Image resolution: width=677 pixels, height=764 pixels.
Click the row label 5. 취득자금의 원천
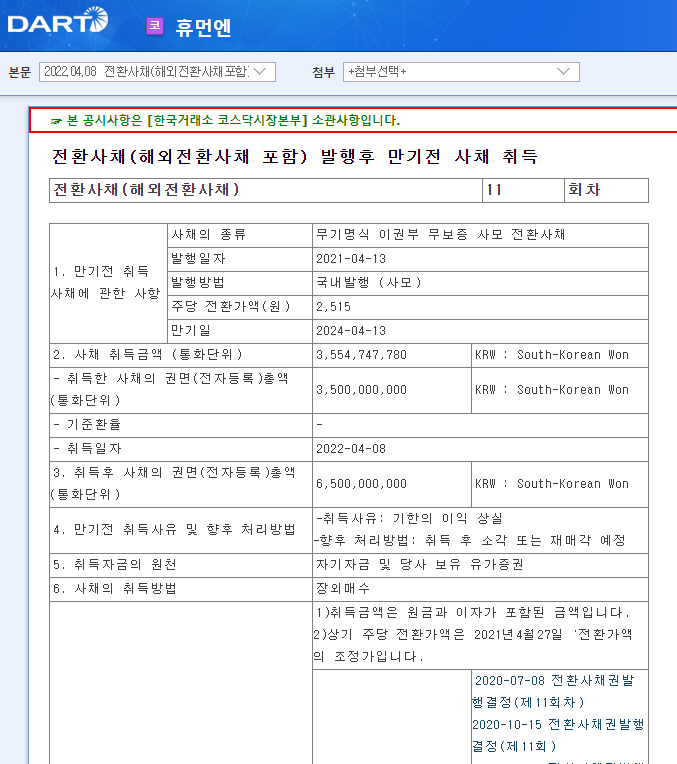115,565
